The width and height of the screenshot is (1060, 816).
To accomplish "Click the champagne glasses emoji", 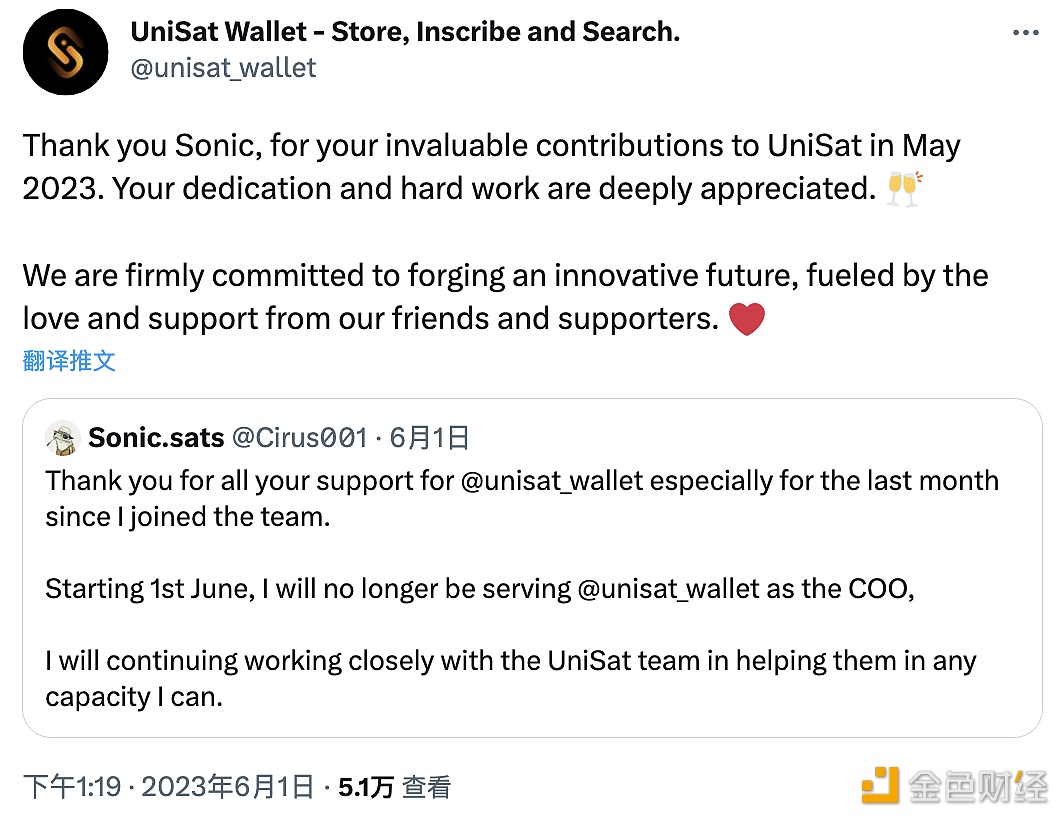I will click(x=904, y=188).
